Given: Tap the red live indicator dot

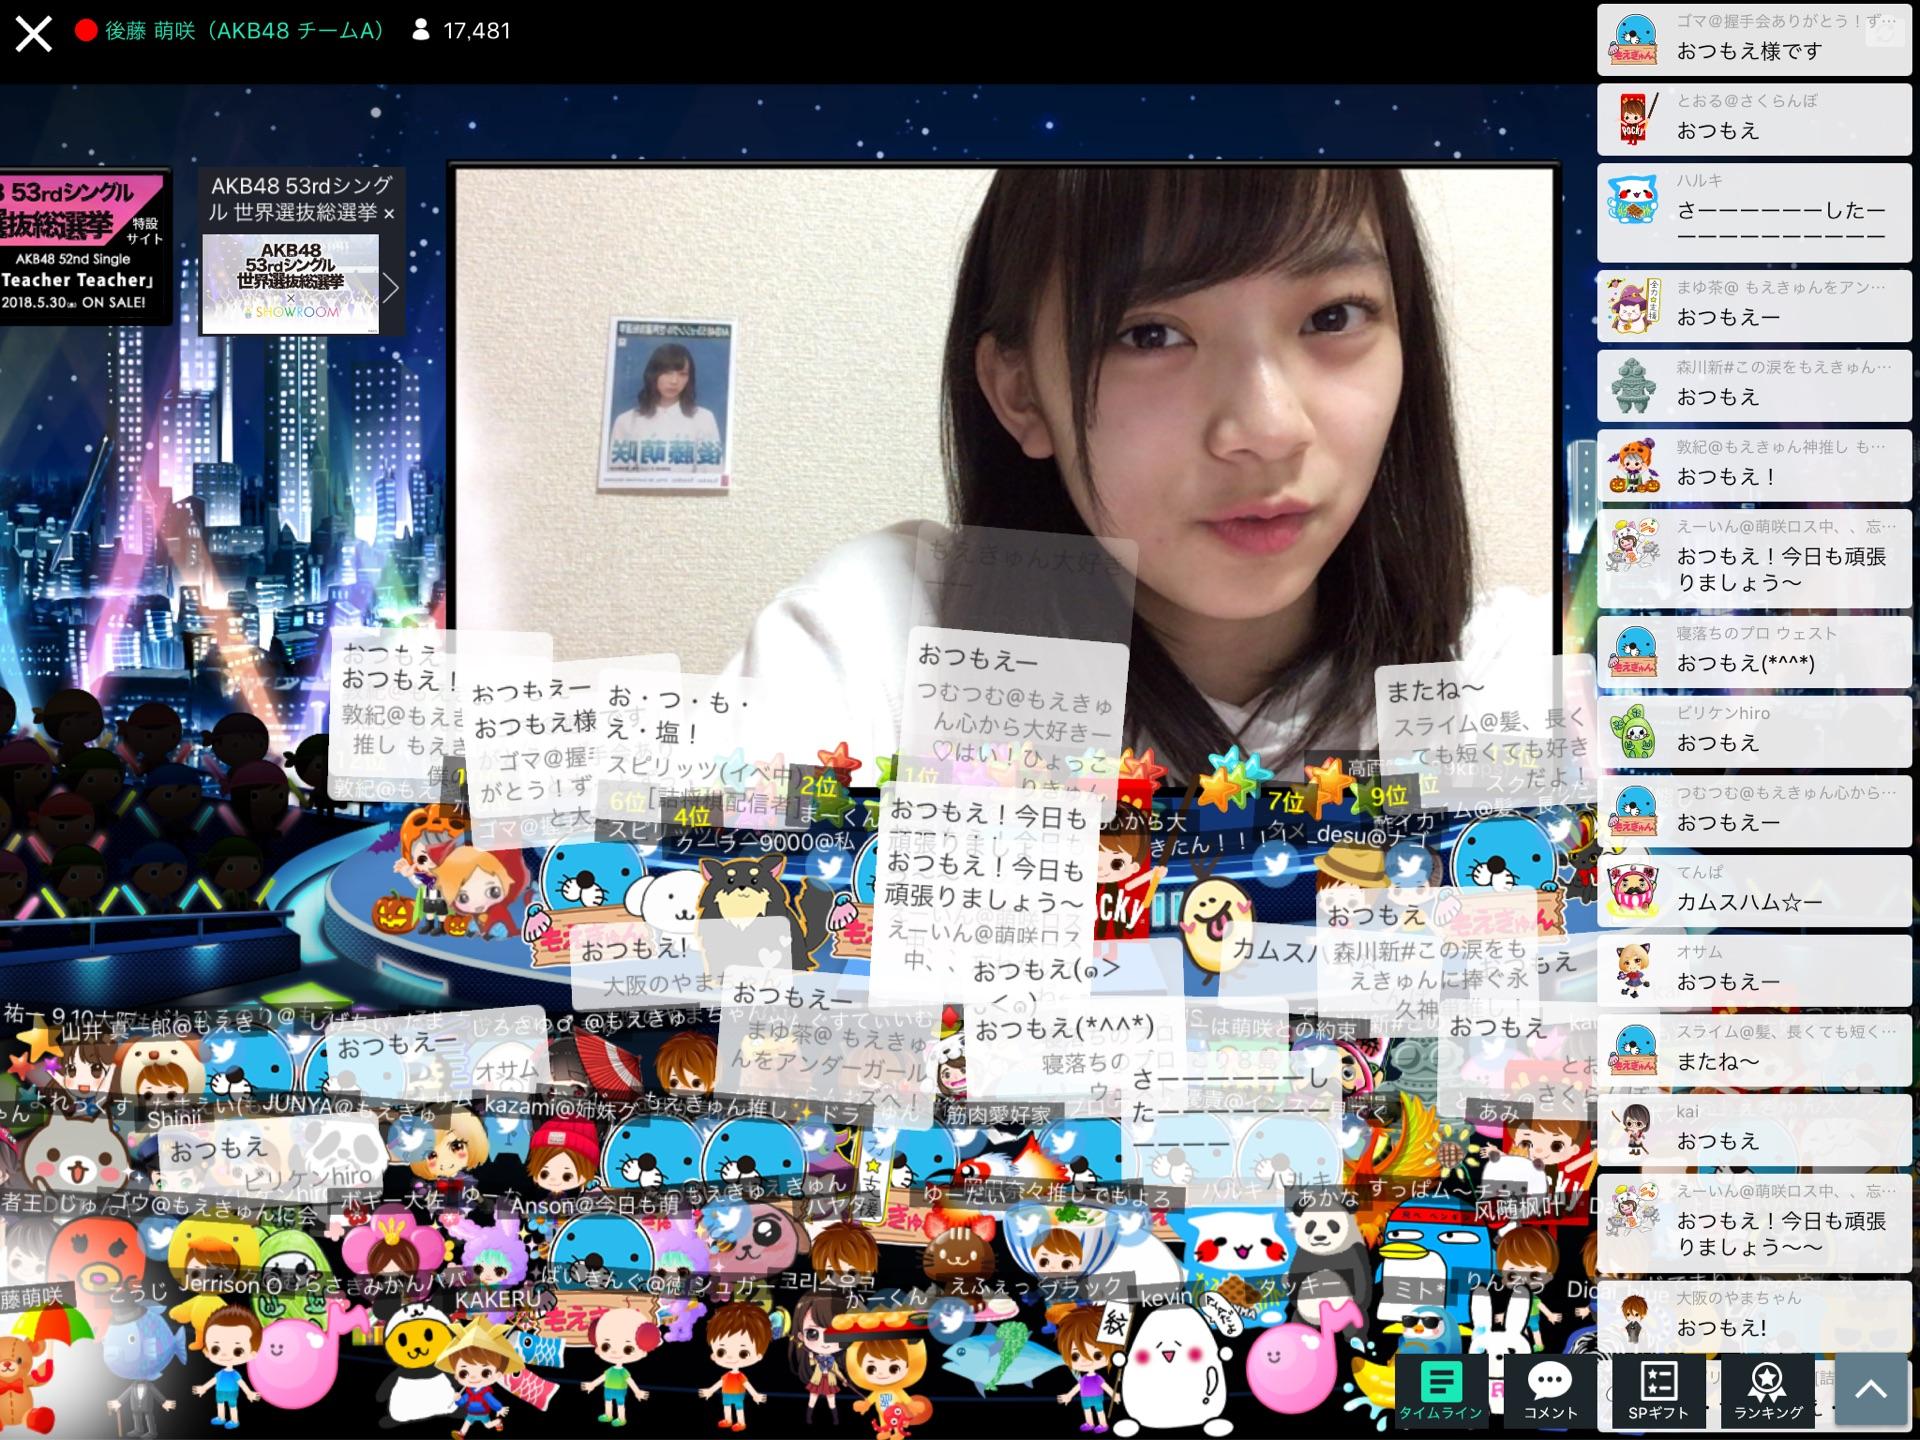Looking at the screenshot, I should point(86,31).
